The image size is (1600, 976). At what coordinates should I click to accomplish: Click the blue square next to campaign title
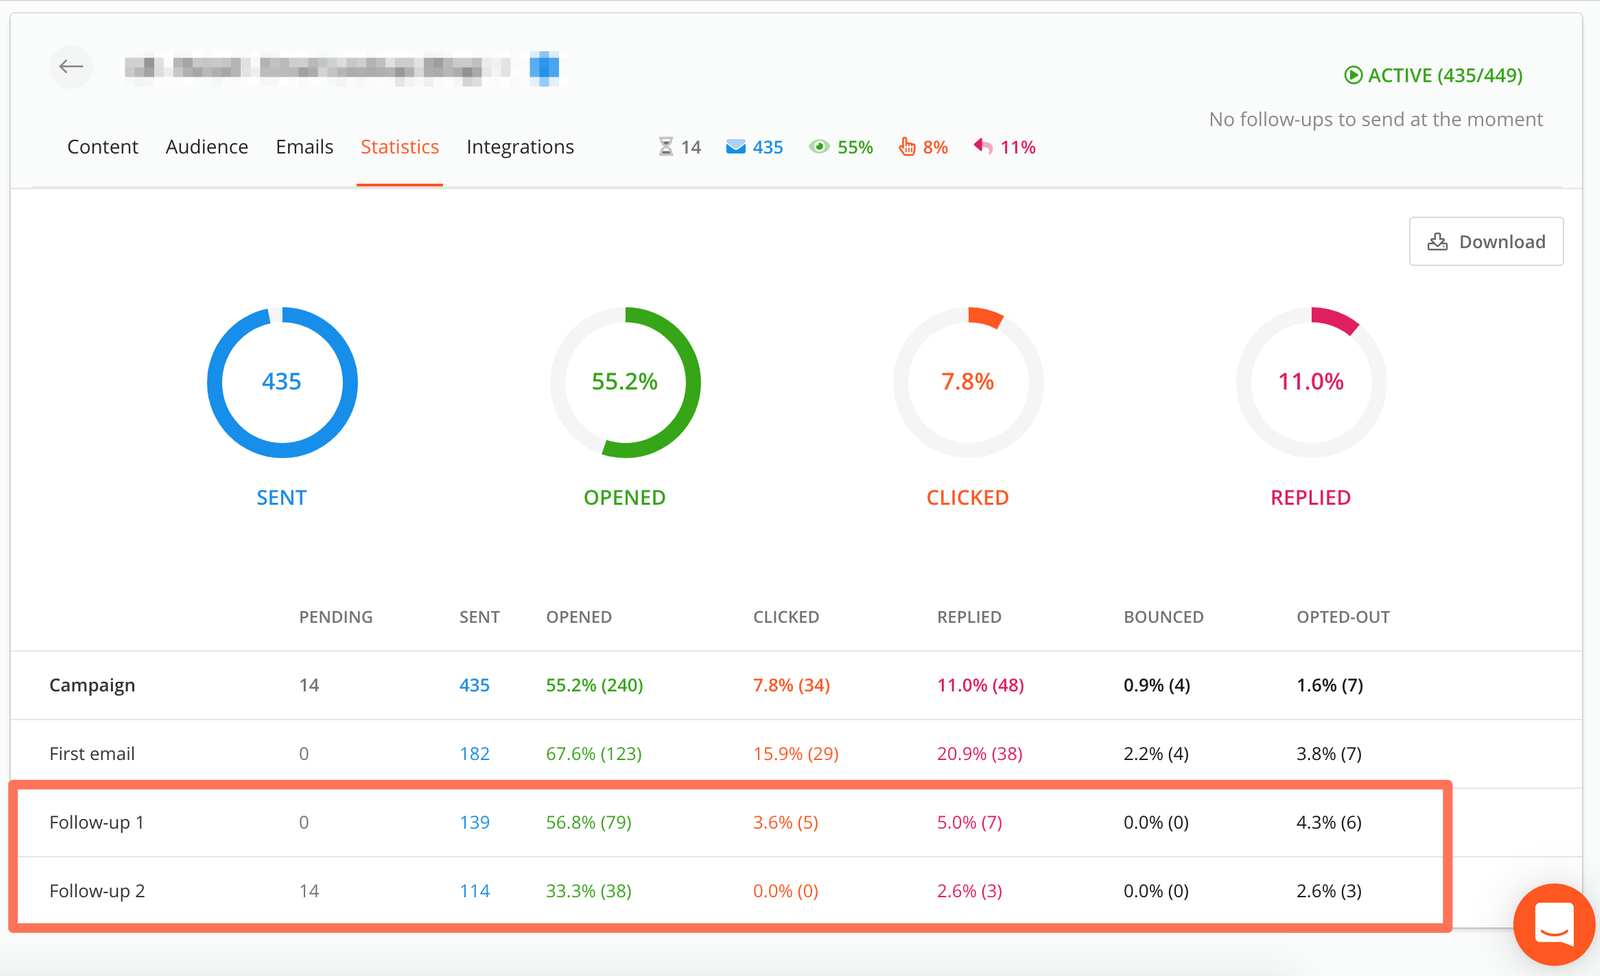point(544,67)
